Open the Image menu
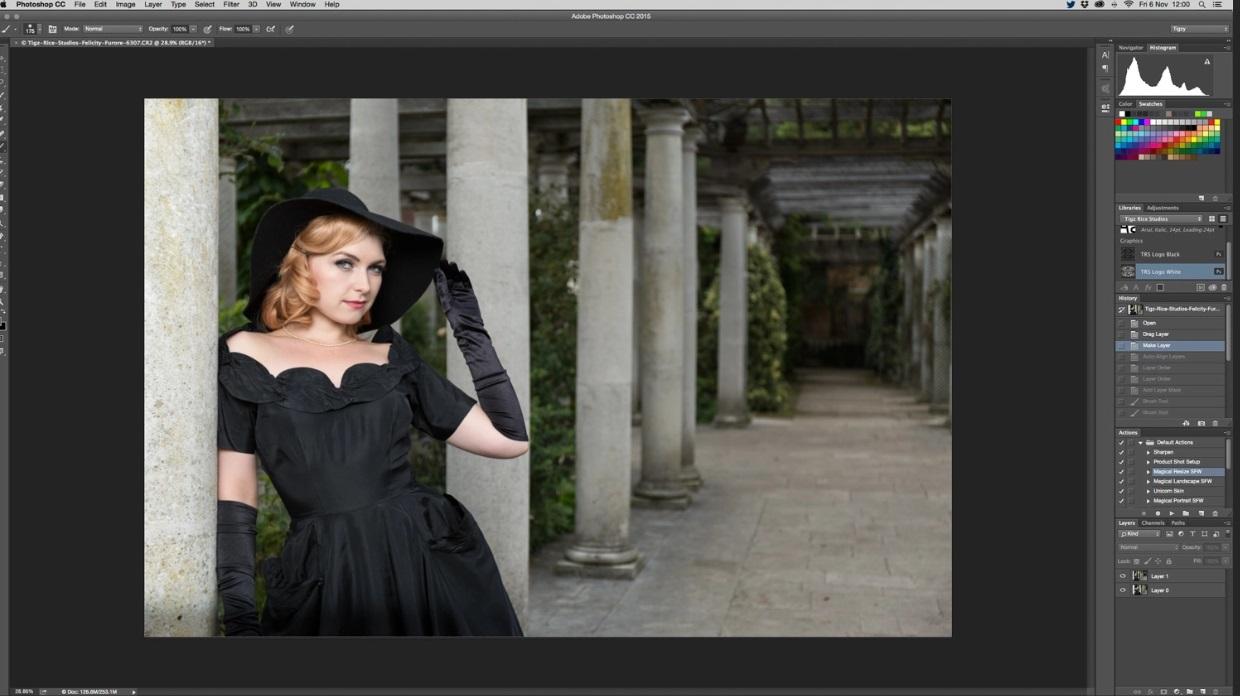1240x696 pixels. pyautogui.click(x=126, y=4)
